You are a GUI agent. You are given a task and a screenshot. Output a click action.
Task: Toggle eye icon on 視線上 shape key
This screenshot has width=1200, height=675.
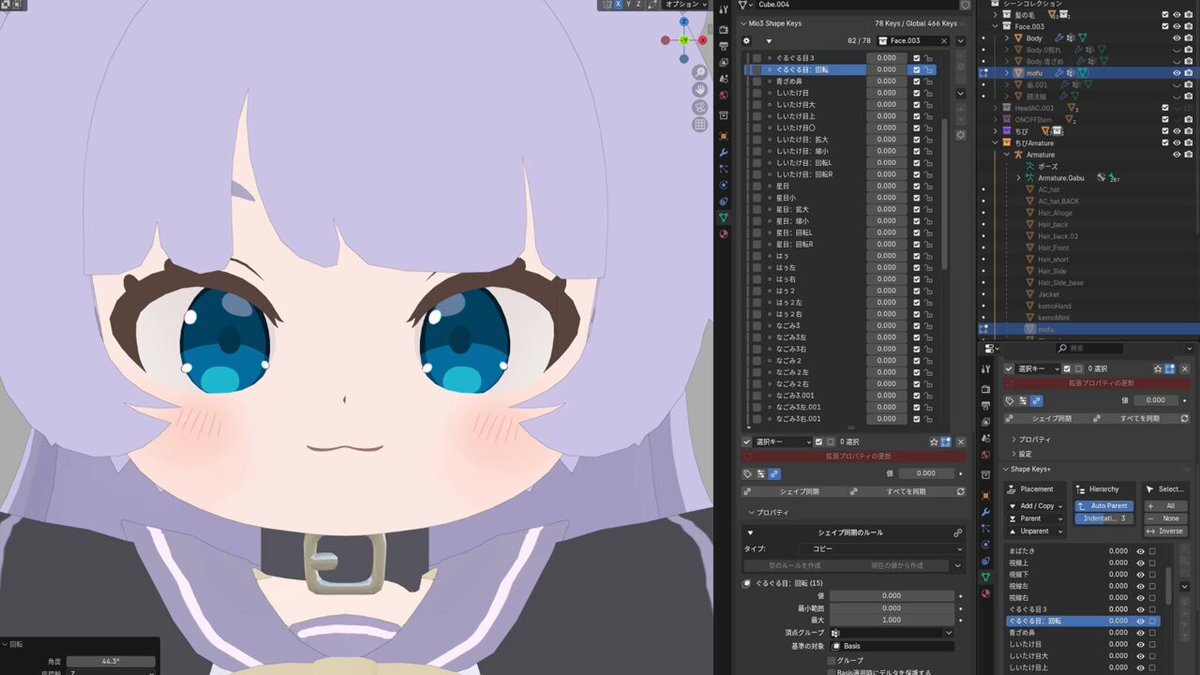1141,563
